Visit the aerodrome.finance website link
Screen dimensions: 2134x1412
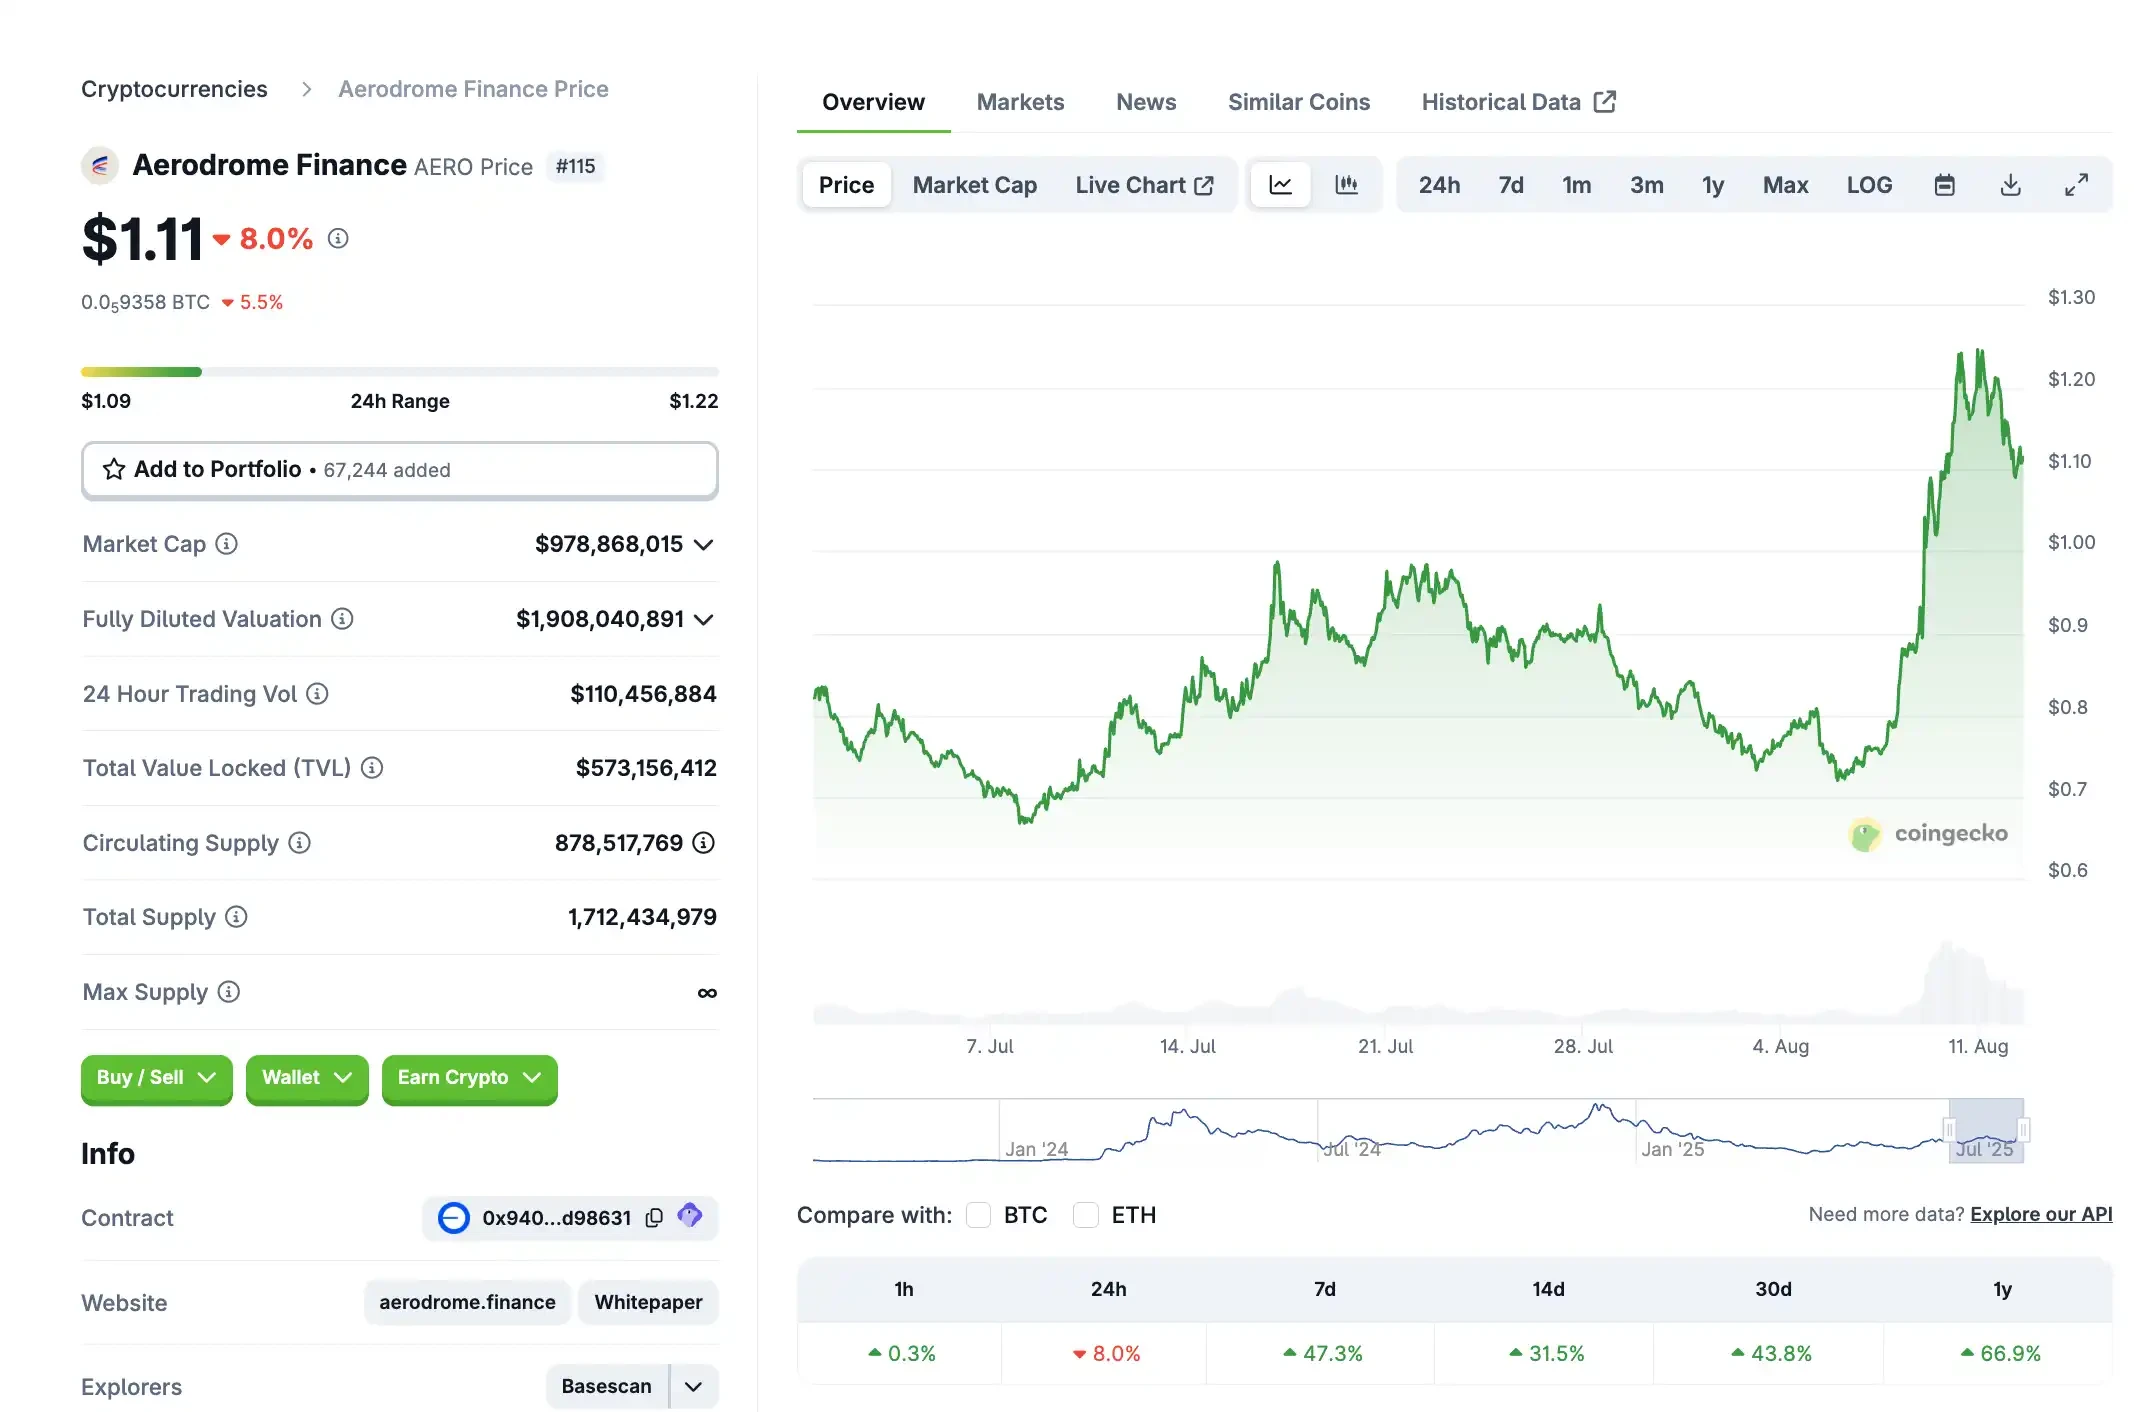tap(466, 1302)
